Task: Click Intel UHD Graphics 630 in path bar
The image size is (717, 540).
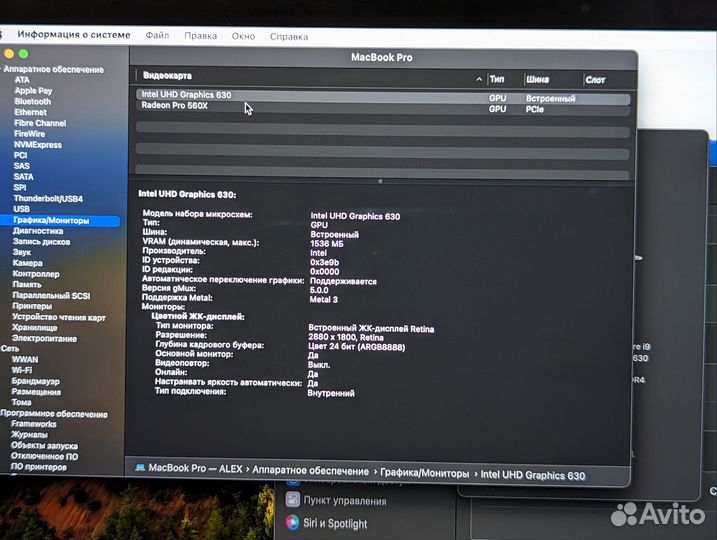Action: point(533,475)
